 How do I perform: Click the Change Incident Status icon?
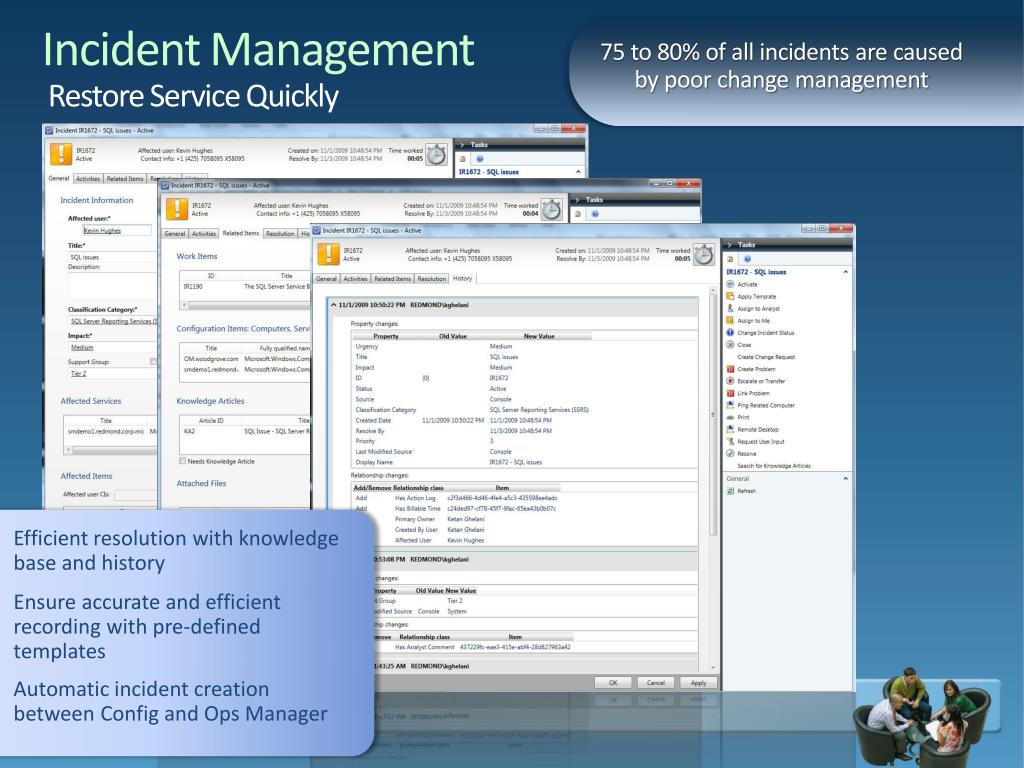pos(730,332)
